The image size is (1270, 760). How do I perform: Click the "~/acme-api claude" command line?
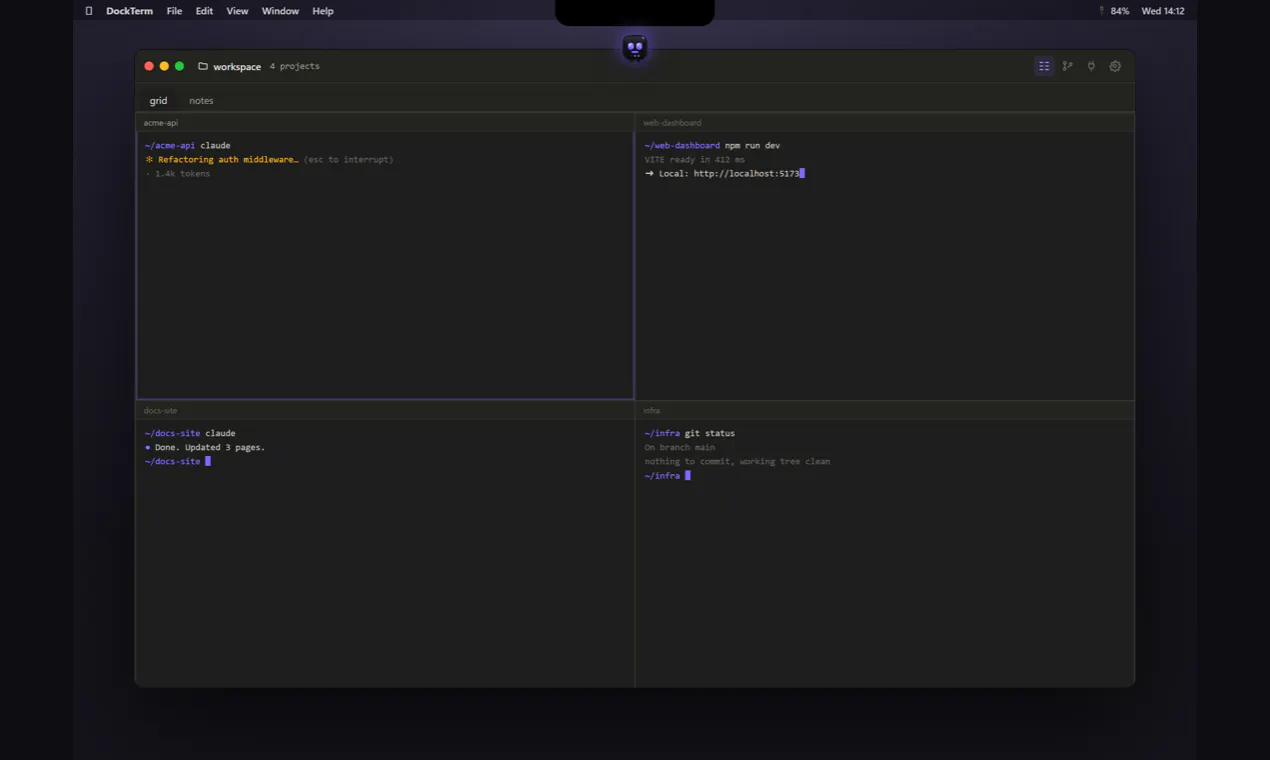(188, 146)
